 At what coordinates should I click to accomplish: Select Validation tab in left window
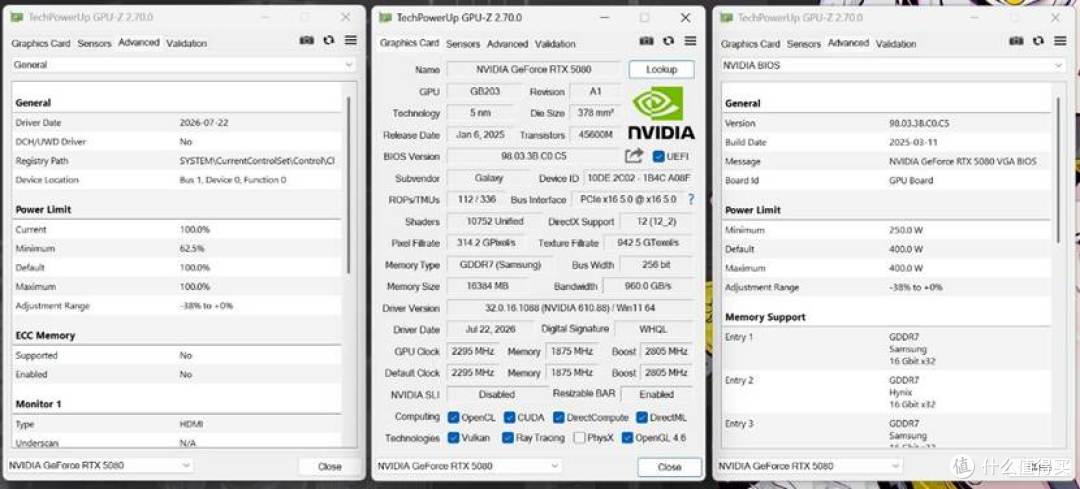pyautogui.click(x=187, y=43)
